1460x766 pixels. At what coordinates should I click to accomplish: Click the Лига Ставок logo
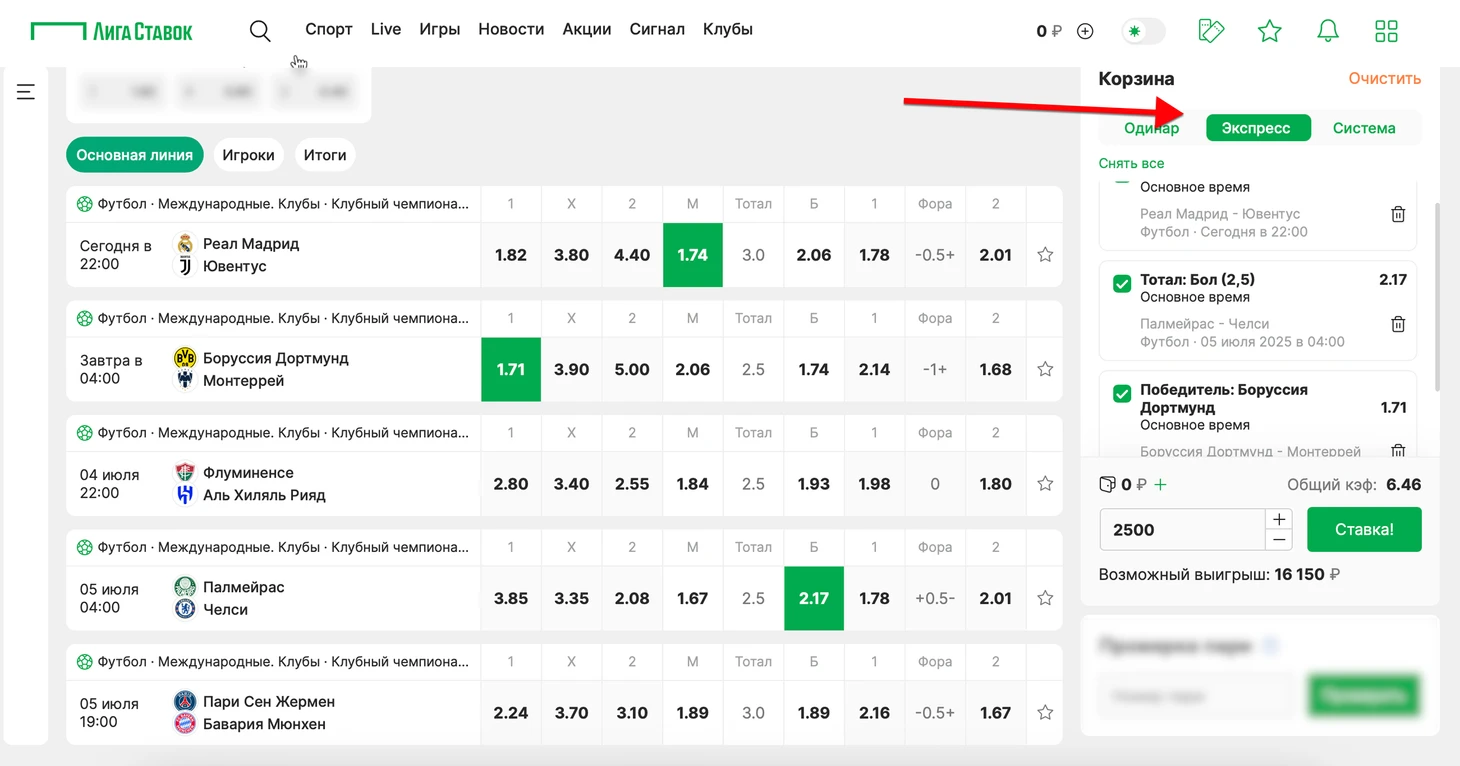tap(111, 31)
